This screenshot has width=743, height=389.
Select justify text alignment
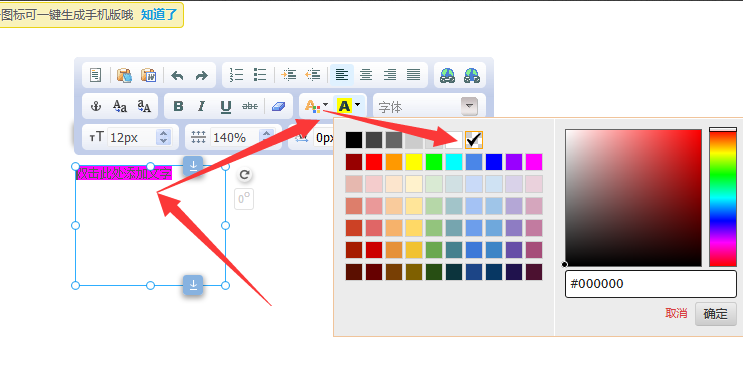(x=414, y=75)
